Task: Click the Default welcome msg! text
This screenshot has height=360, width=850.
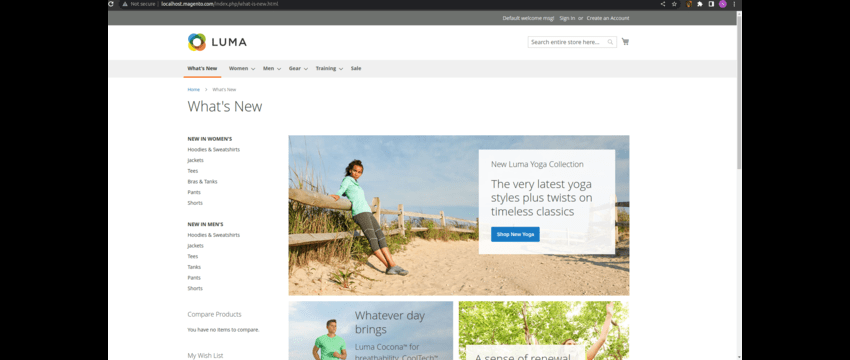Action: tap(528, 18)
